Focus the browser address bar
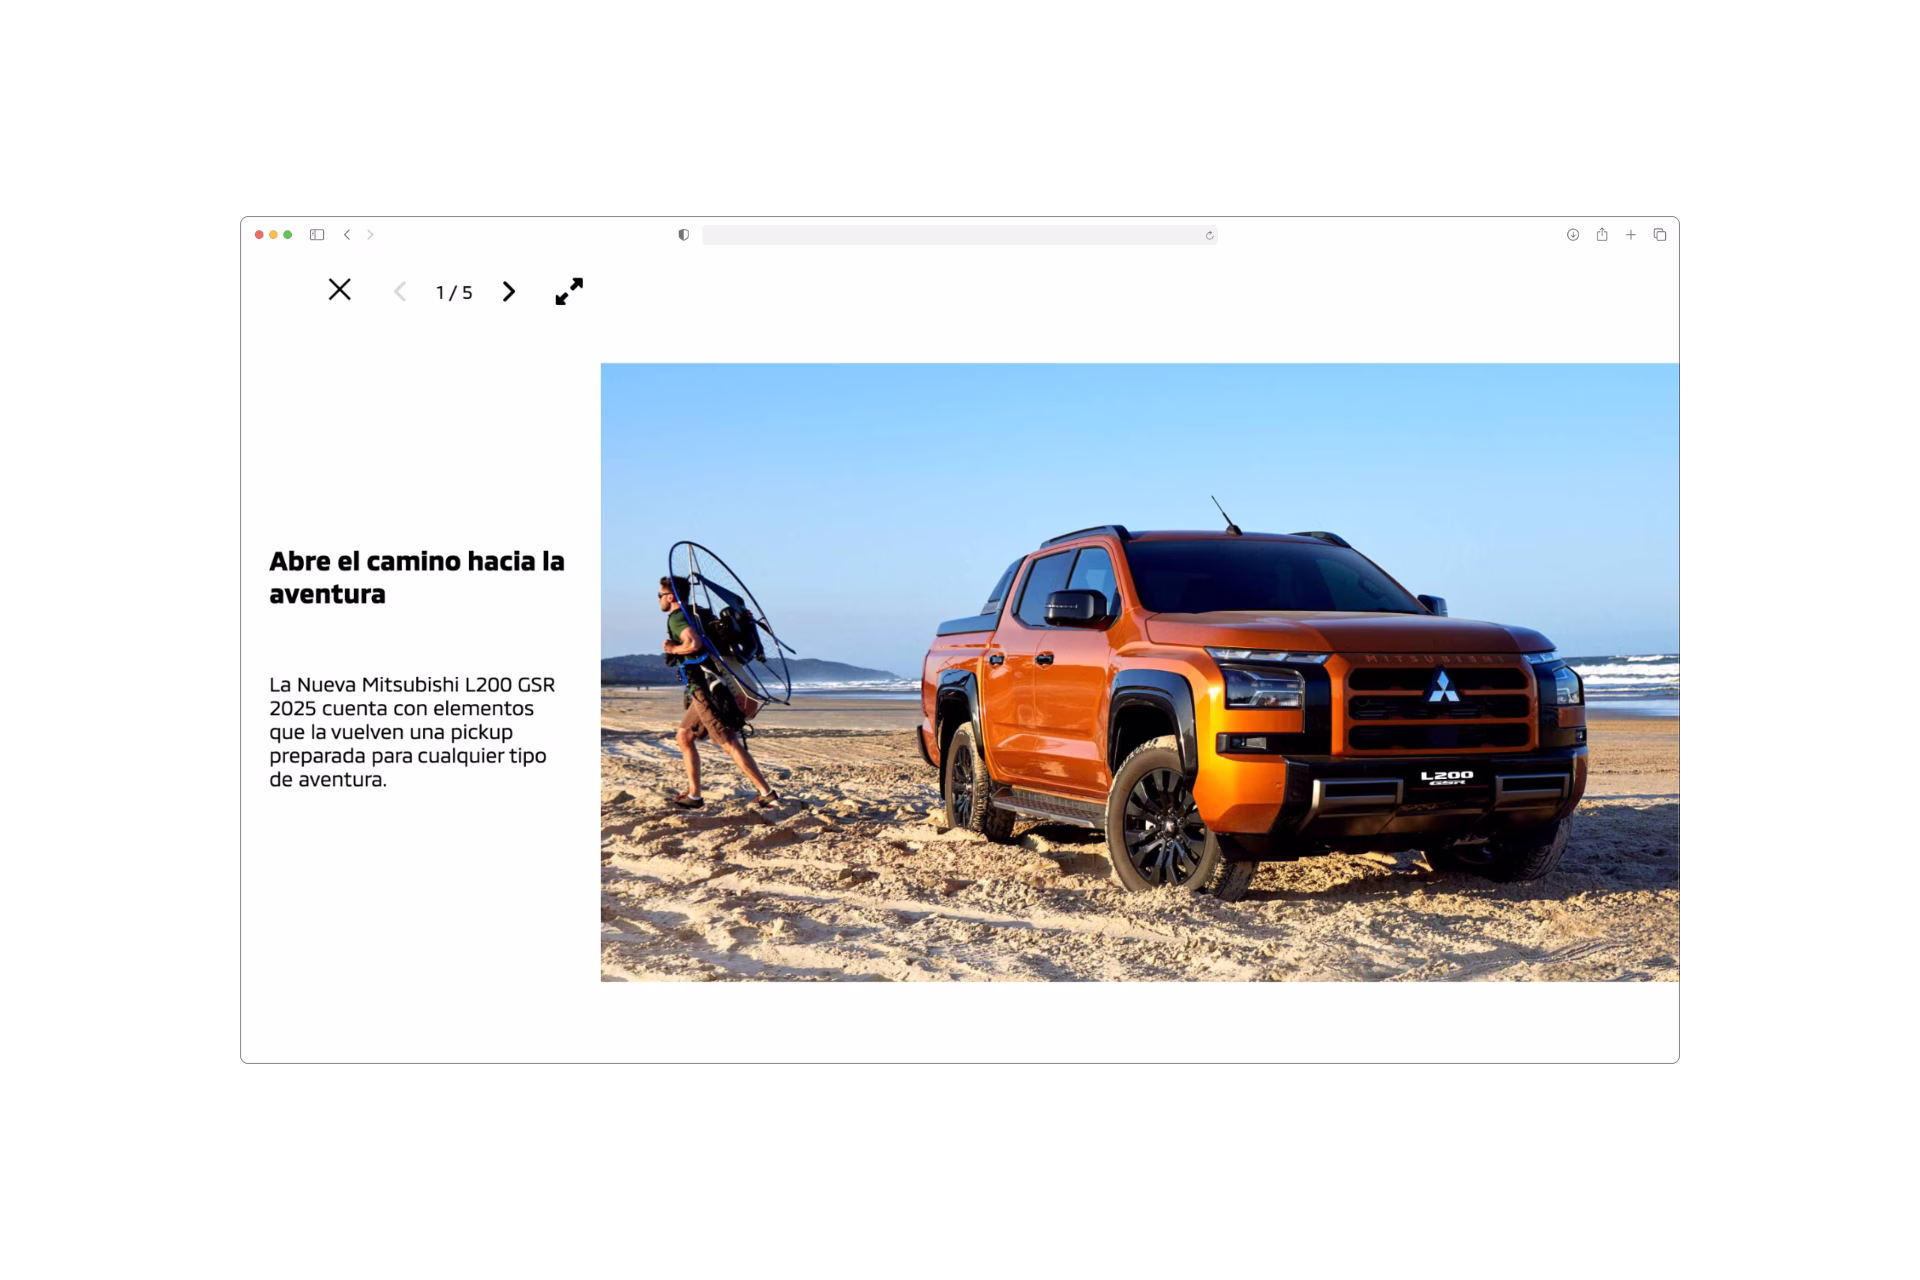This screenshot has width=1920, height=1280. pyautogui.click(x=950, y=235)
